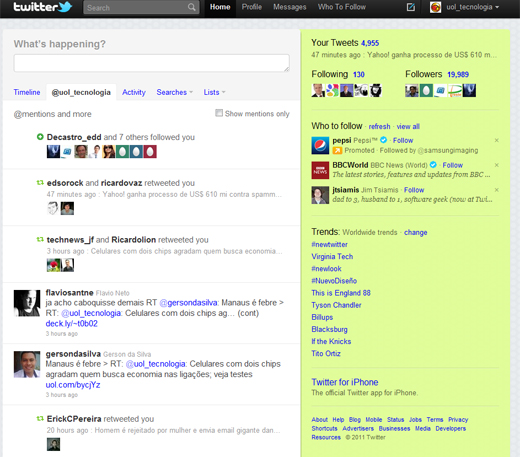Switch to the Activity tab
The width and height of the screenshot is (520, 457).
[x=134, y=92]
